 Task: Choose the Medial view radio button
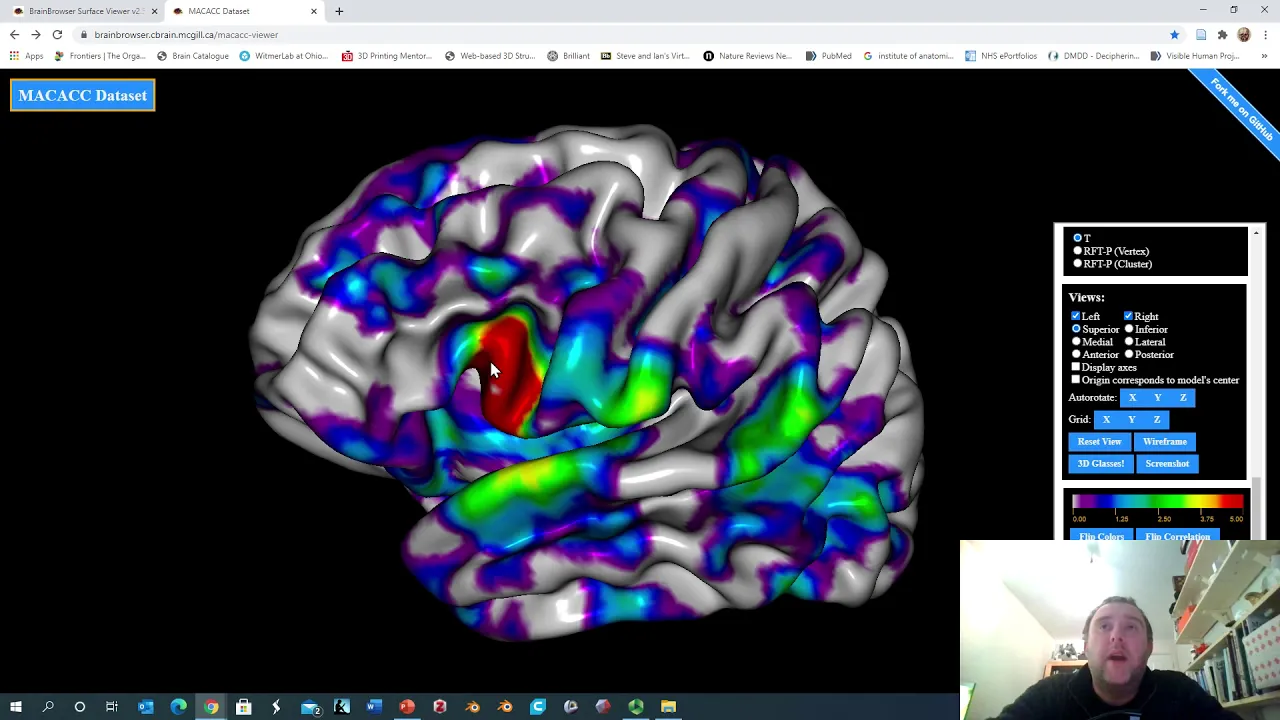point(1076,342)
